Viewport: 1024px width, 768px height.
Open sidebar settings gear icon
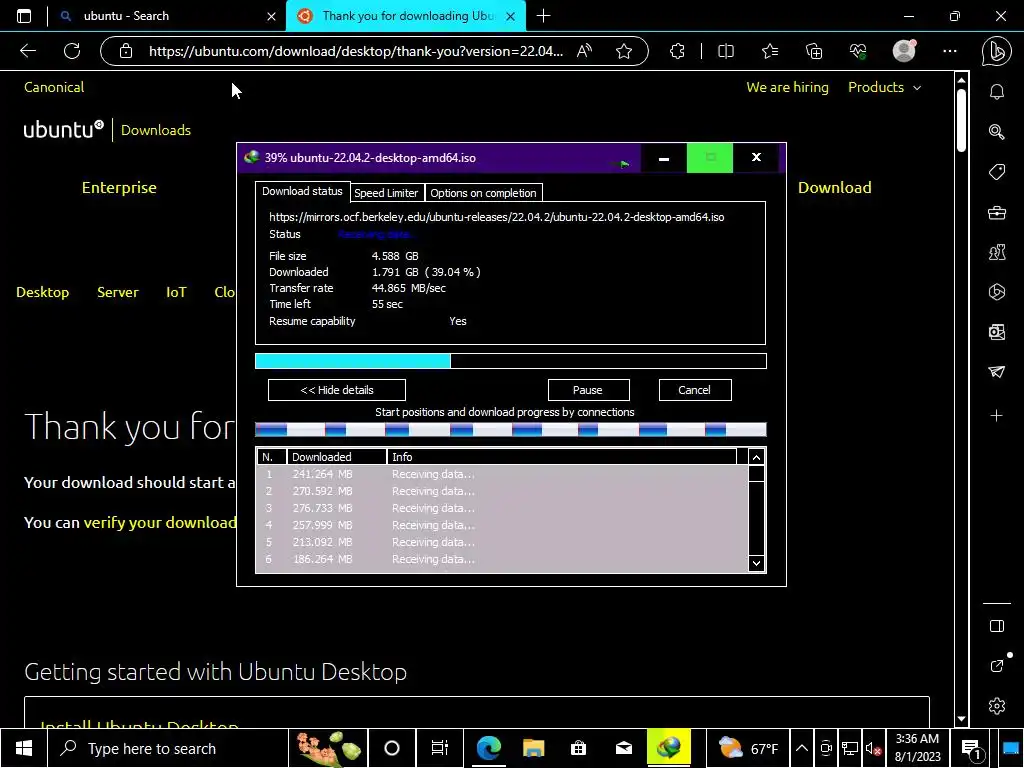click(997, 706)
